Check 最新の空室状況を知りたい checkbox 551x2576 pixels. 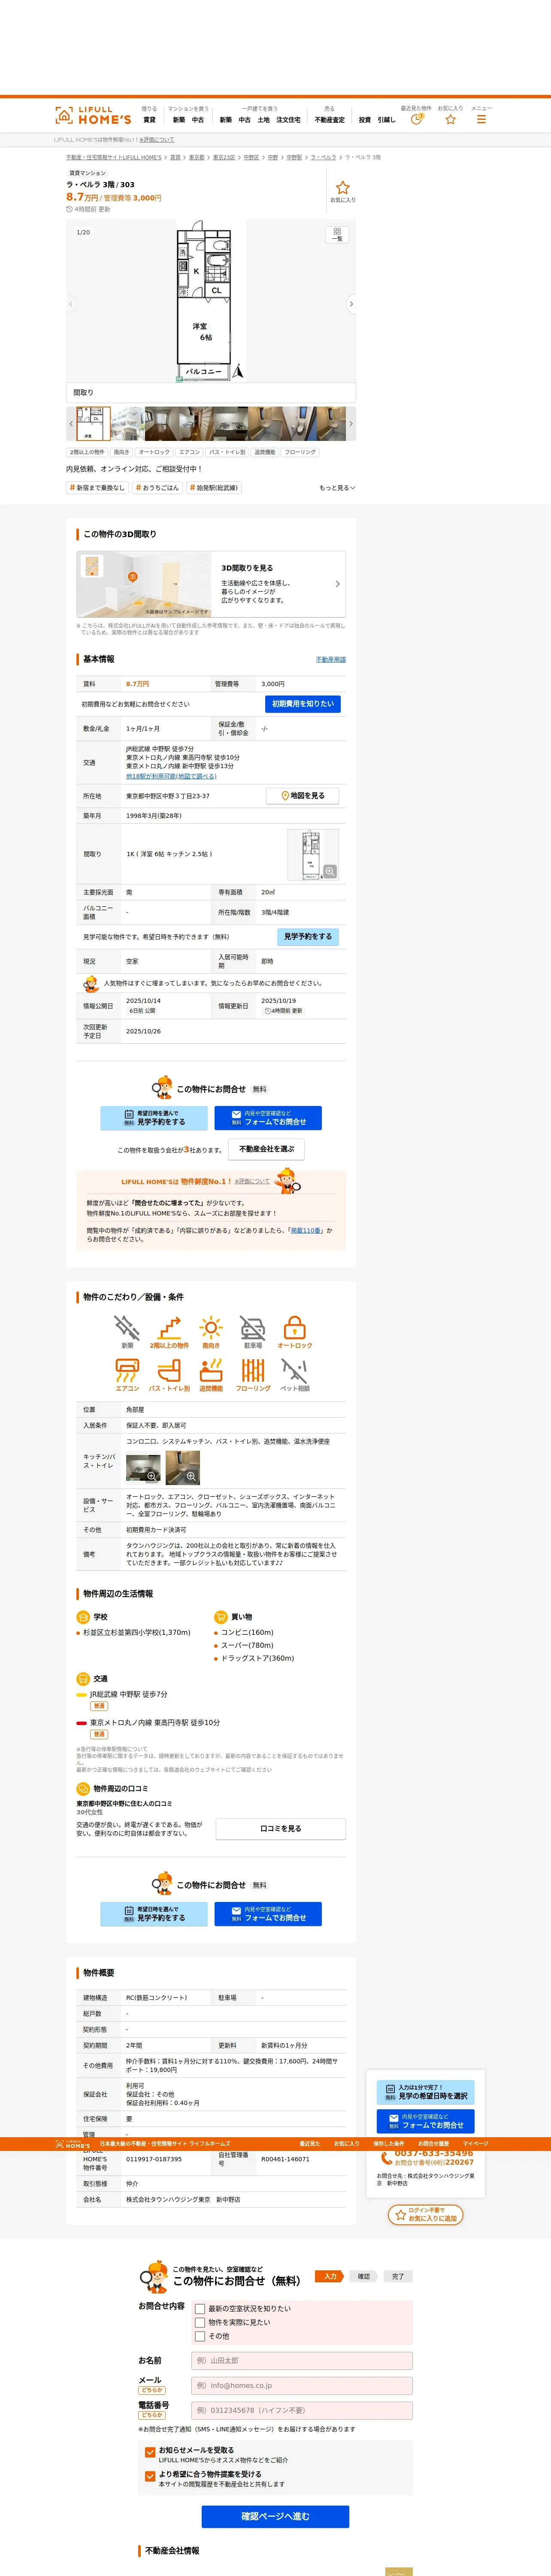(200, 2308)
